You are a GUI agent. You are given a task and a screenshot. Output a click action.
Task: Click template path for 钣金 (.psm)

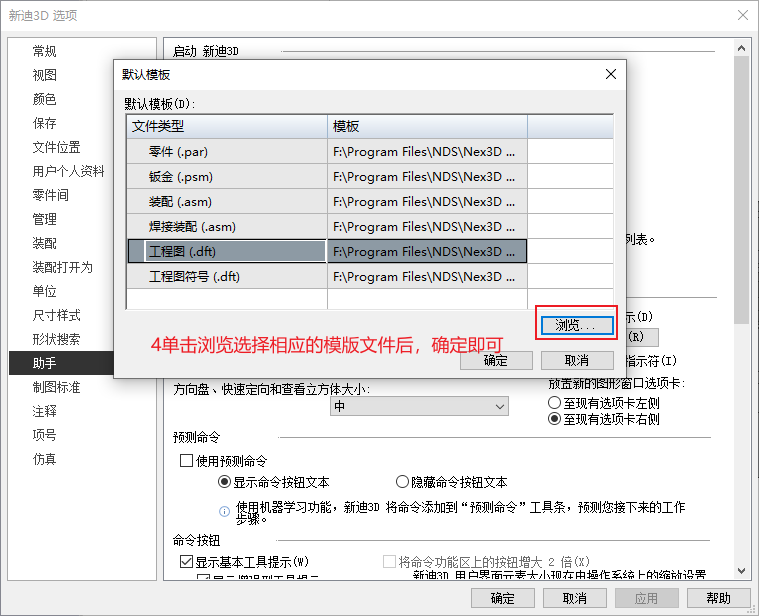tap(427, 177)
